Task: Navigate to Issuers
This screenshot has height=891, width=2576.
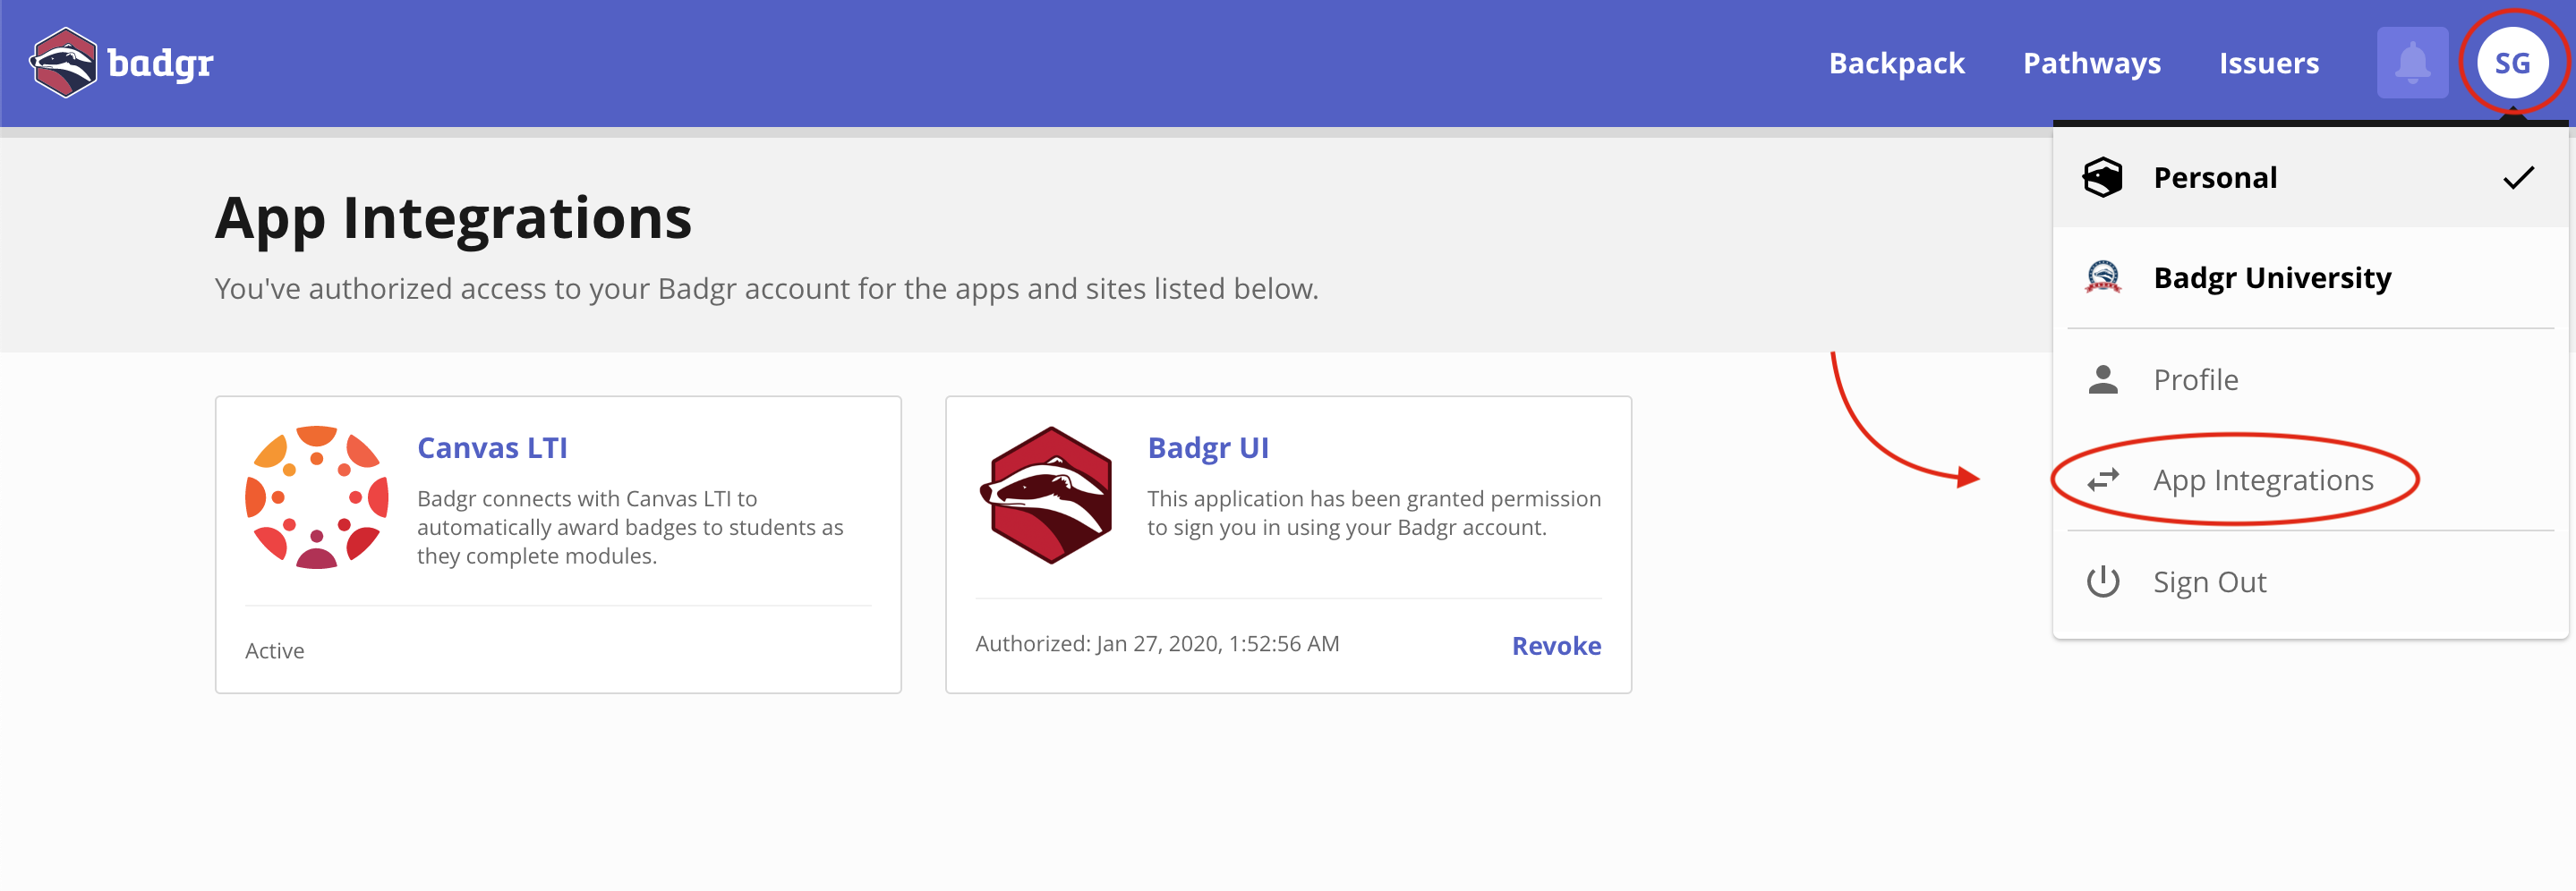Action: click(x=2269, y=63)
